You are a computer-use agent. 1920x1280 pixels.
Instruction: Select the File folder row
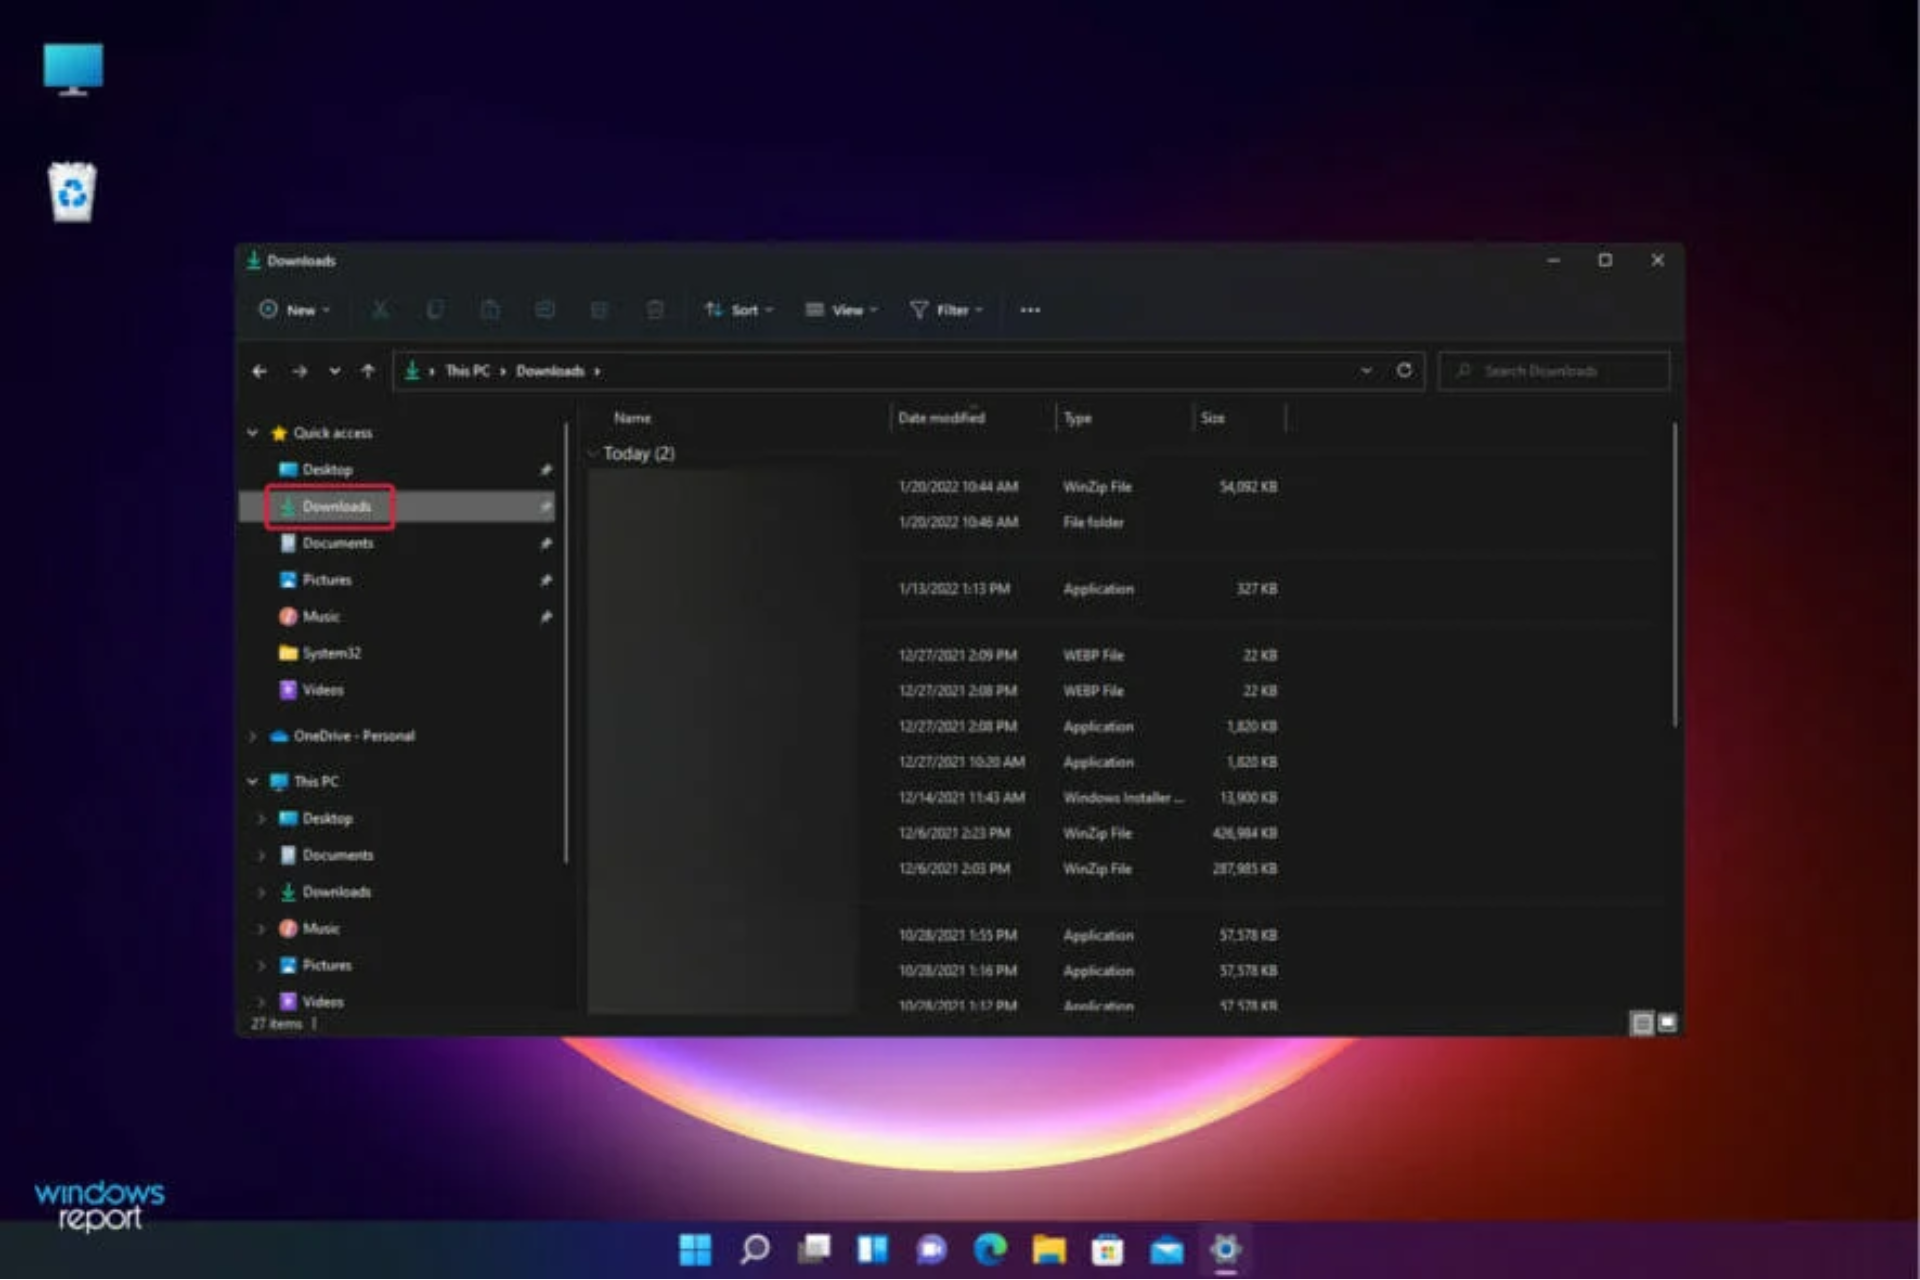tap(934, 522)
